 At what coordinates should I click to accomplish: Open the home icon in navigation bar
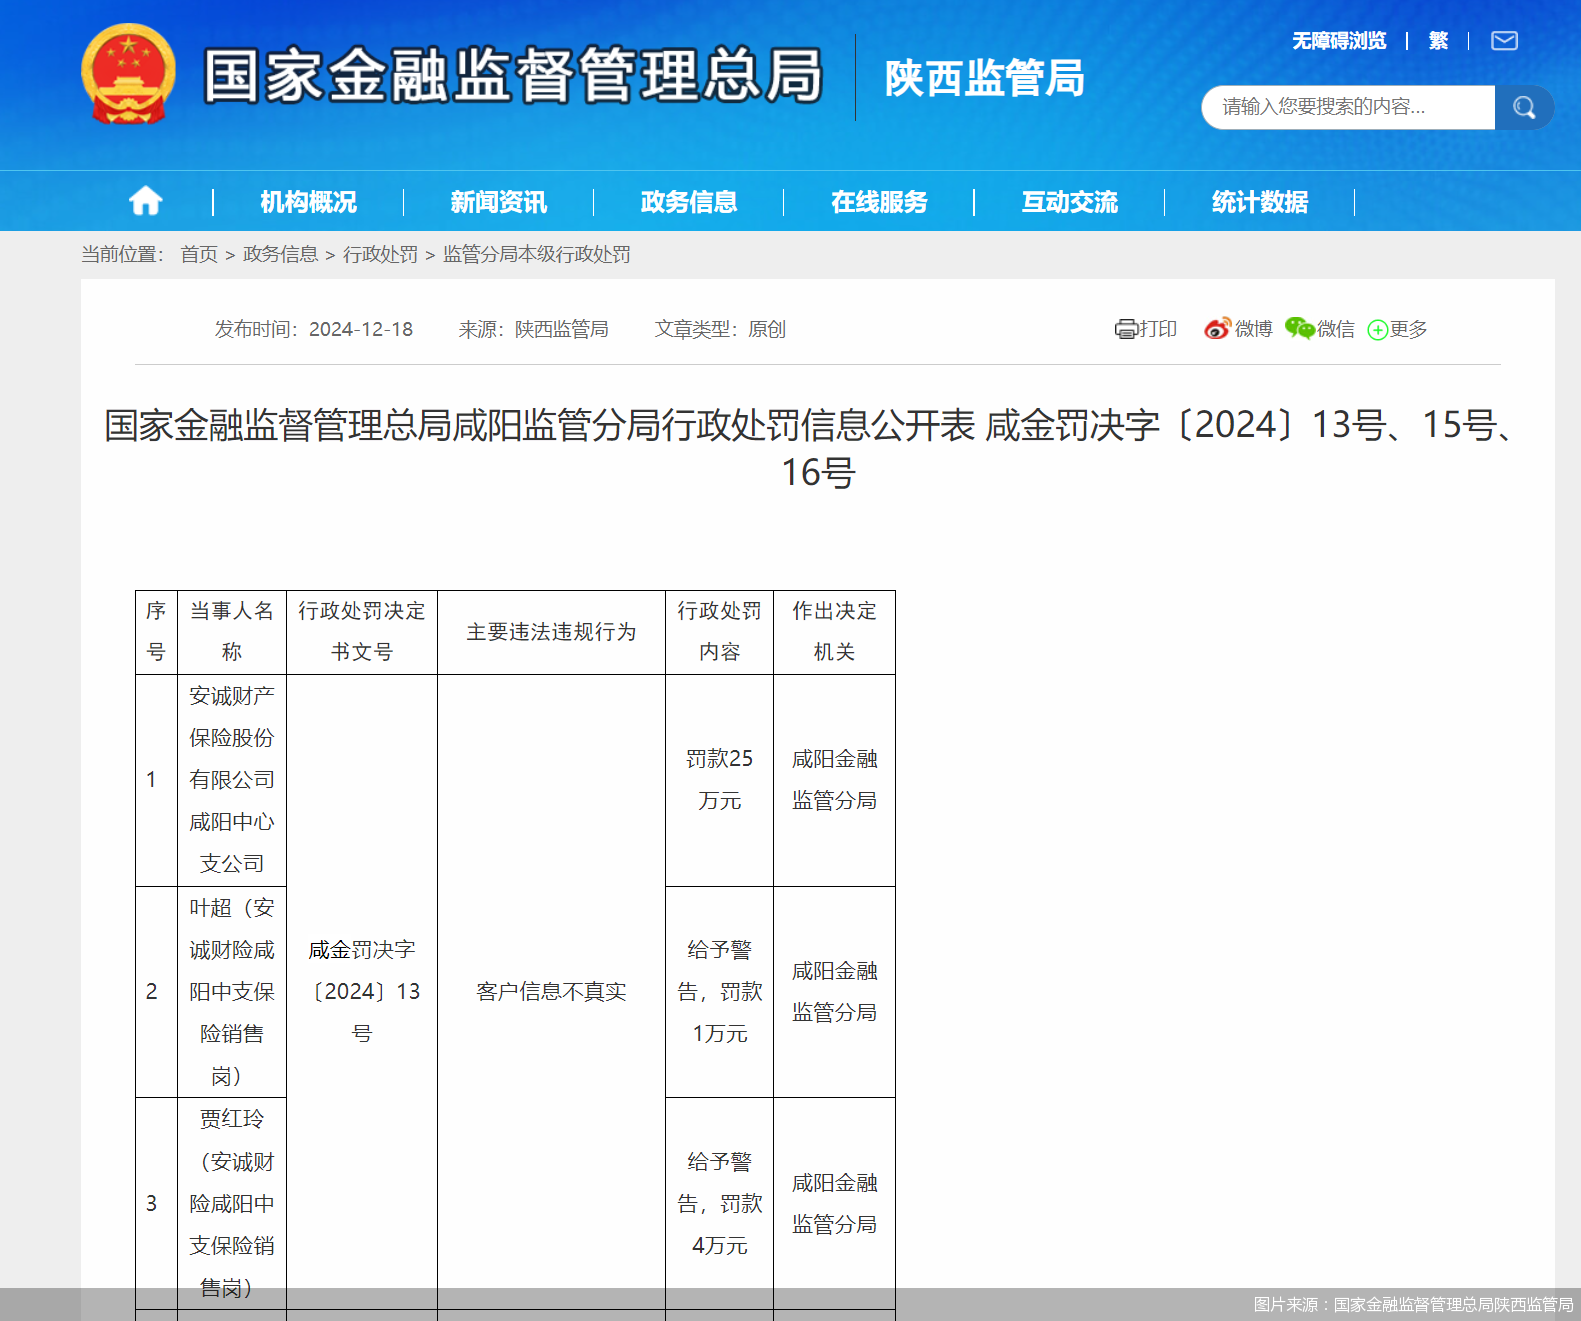(145, 201)
